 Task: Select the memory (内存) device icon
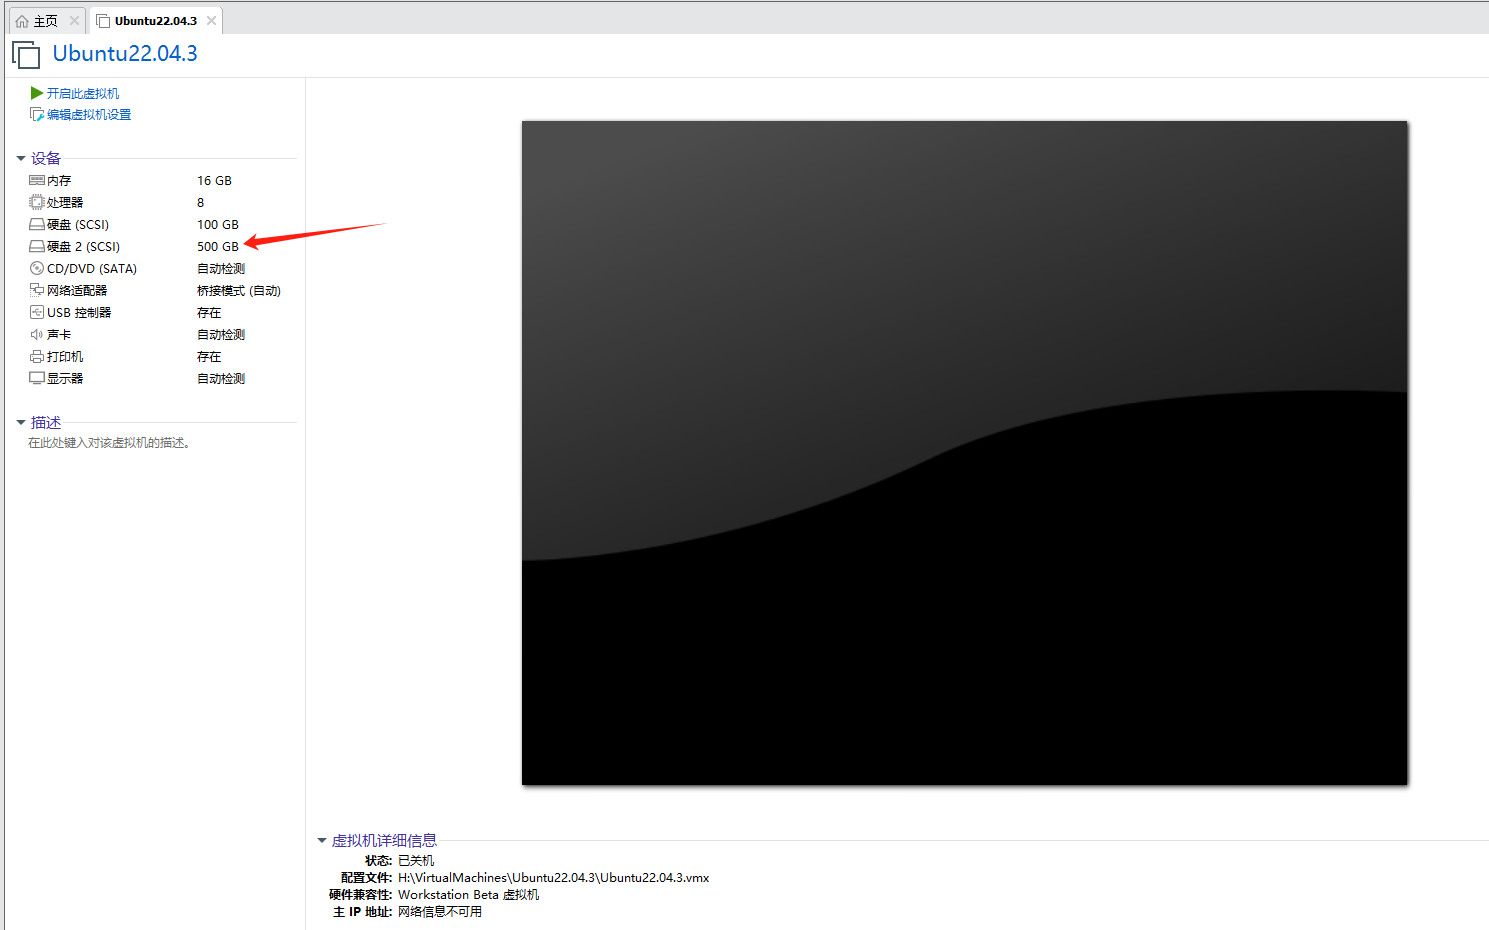click(x=37, y=181)
